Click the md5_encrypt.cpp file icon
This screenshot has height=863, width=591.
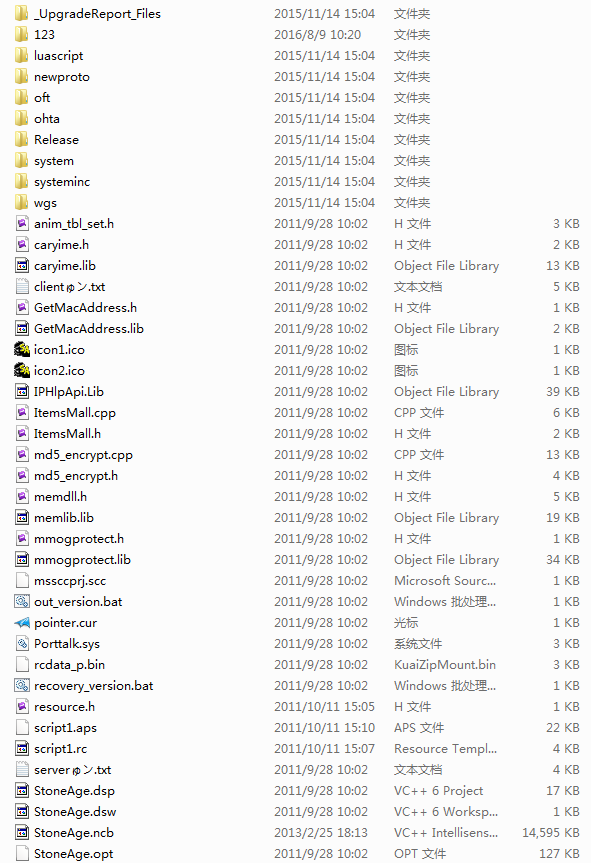pos(21,455)
